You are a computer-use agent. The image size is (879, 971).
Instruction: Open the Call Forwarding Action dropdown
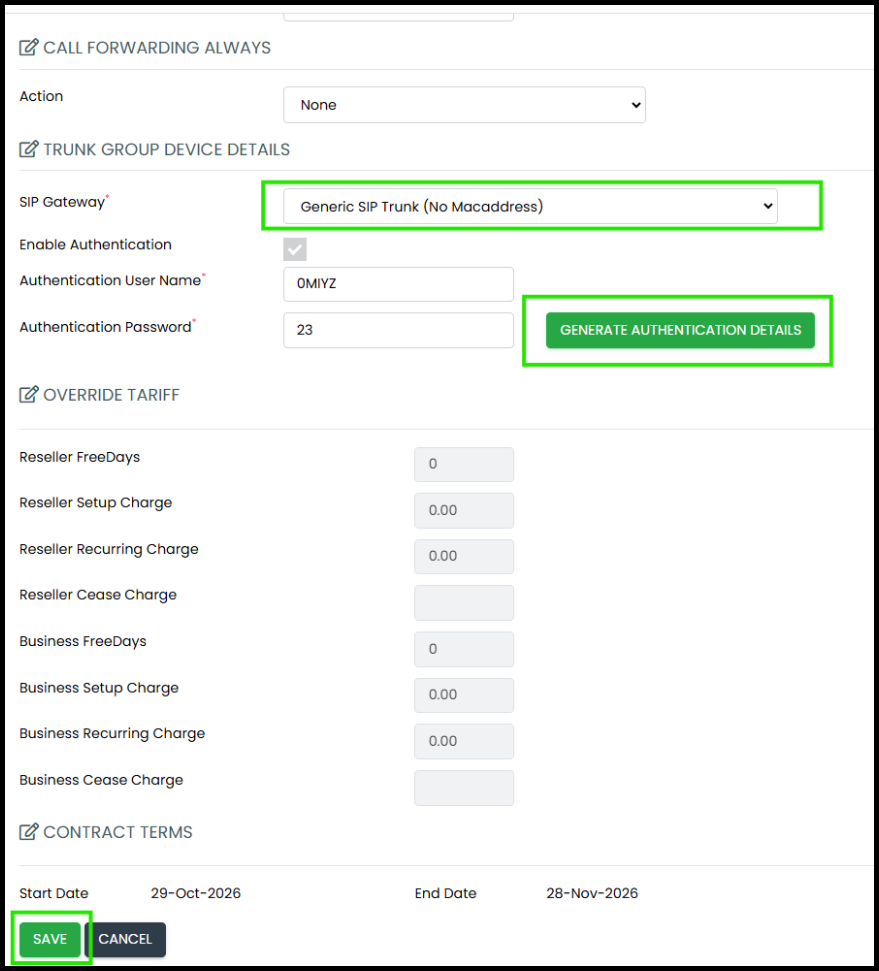465,105
